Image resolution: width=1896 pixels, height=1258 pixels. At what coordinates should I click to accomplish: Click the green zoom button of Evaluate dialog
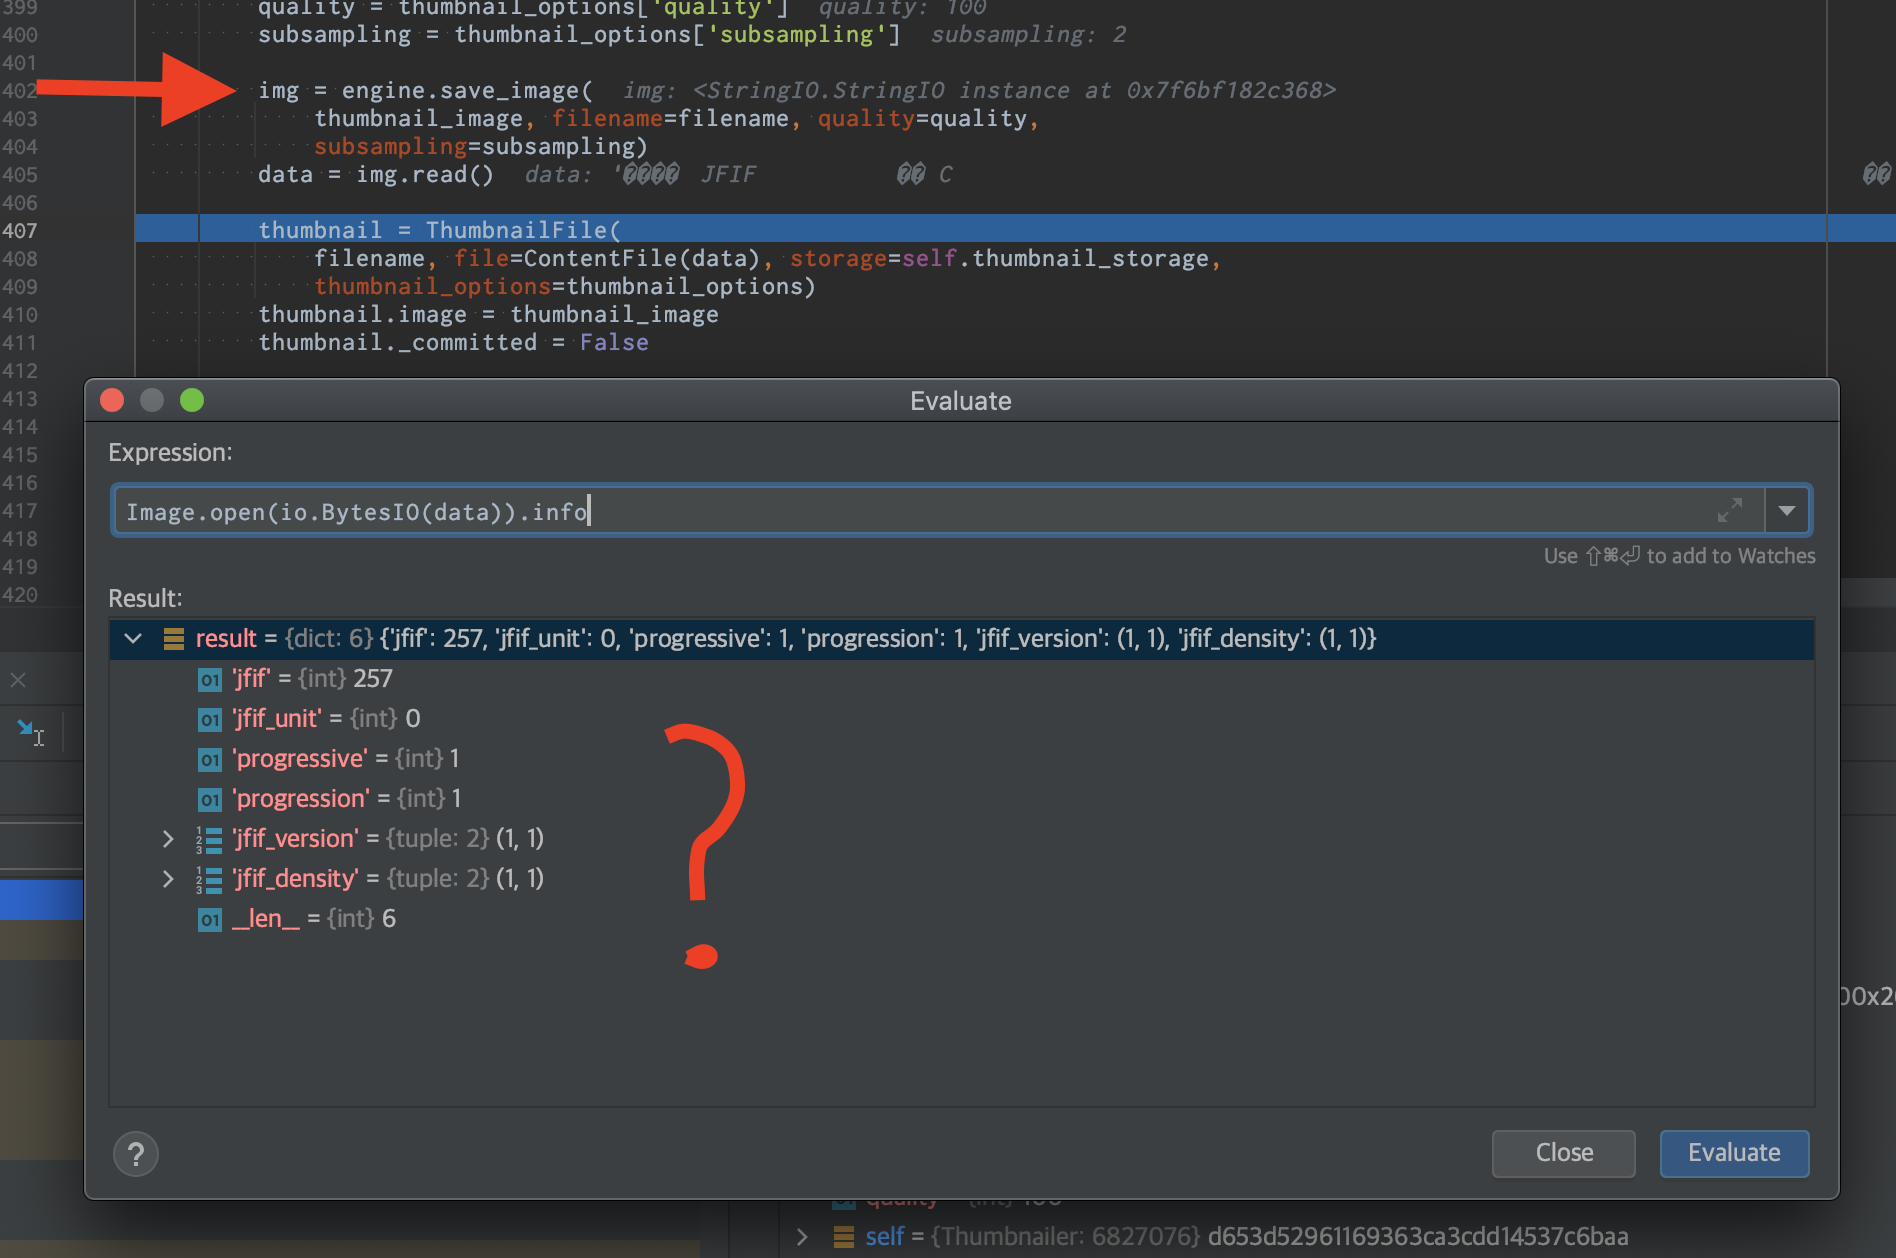[192, 400]
